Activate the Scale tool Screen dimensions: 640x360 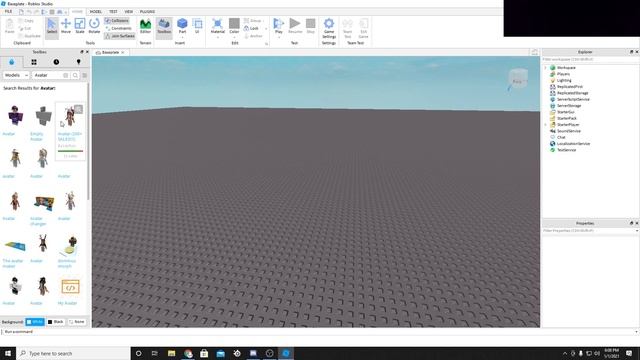click(80, 26)
